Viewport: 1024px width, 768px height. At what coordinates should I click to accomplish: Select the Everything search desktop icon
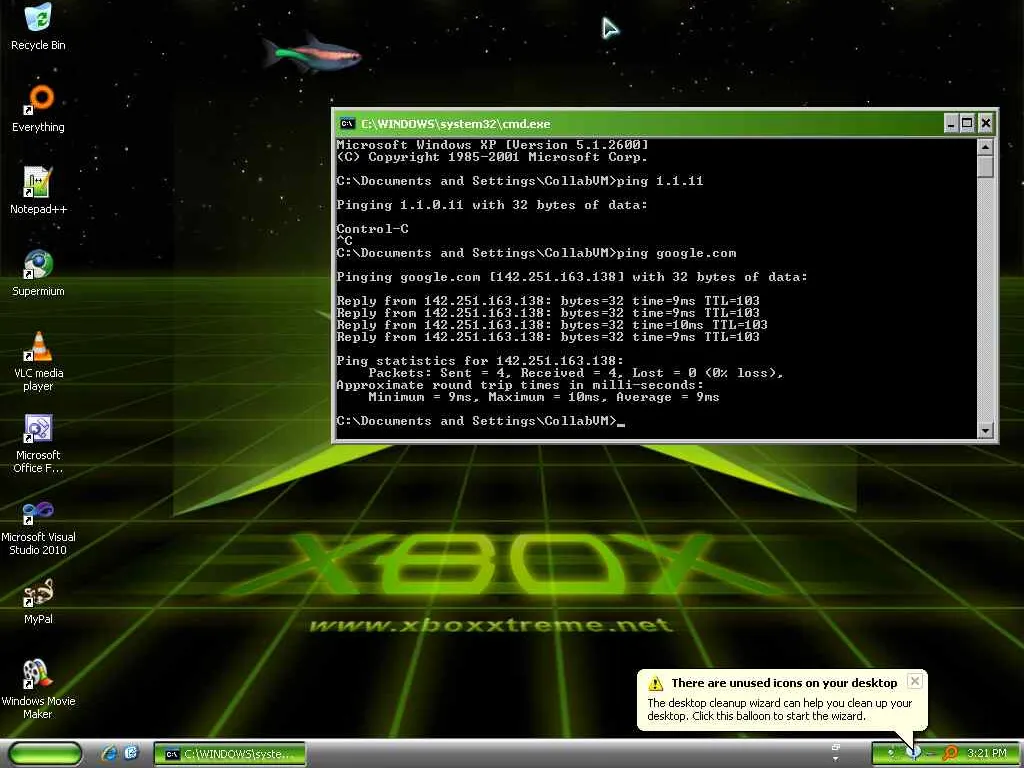click(38, 108)
